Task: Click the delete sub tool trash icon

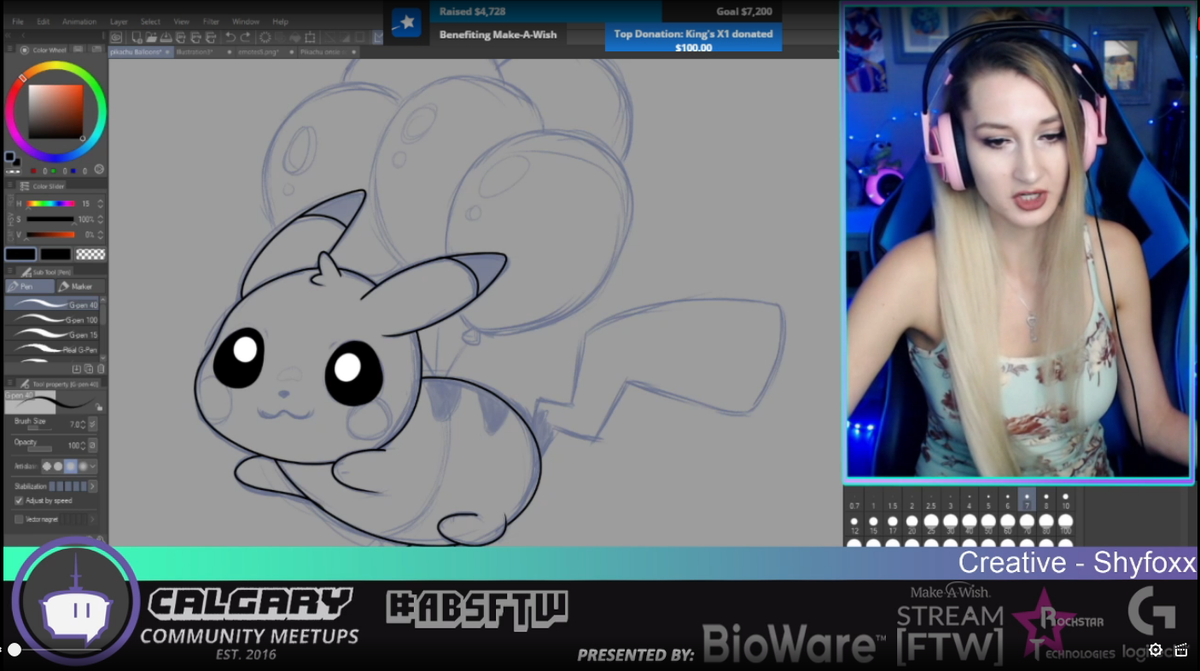Action: (x=100, y=369)
